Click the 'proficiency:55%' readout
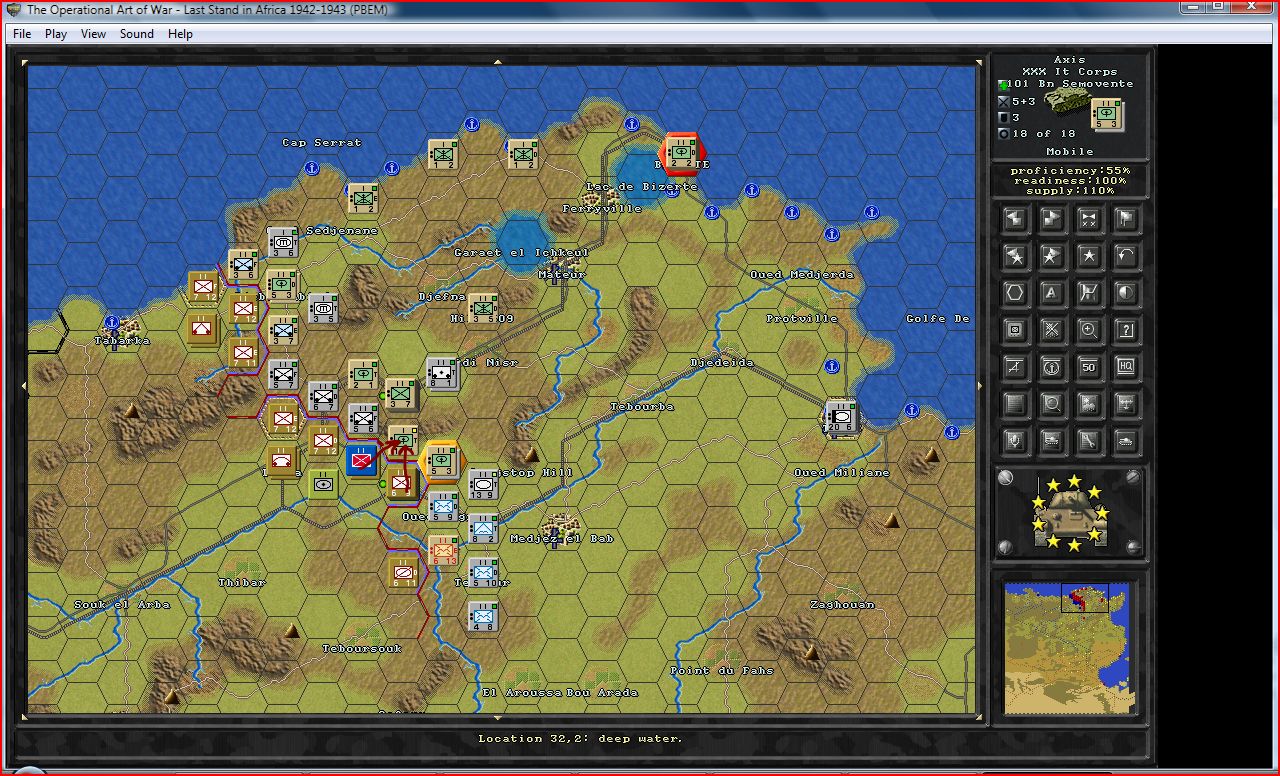Image resolution: width=1280 pixels, height=776 pixels. pos(1069,170)
